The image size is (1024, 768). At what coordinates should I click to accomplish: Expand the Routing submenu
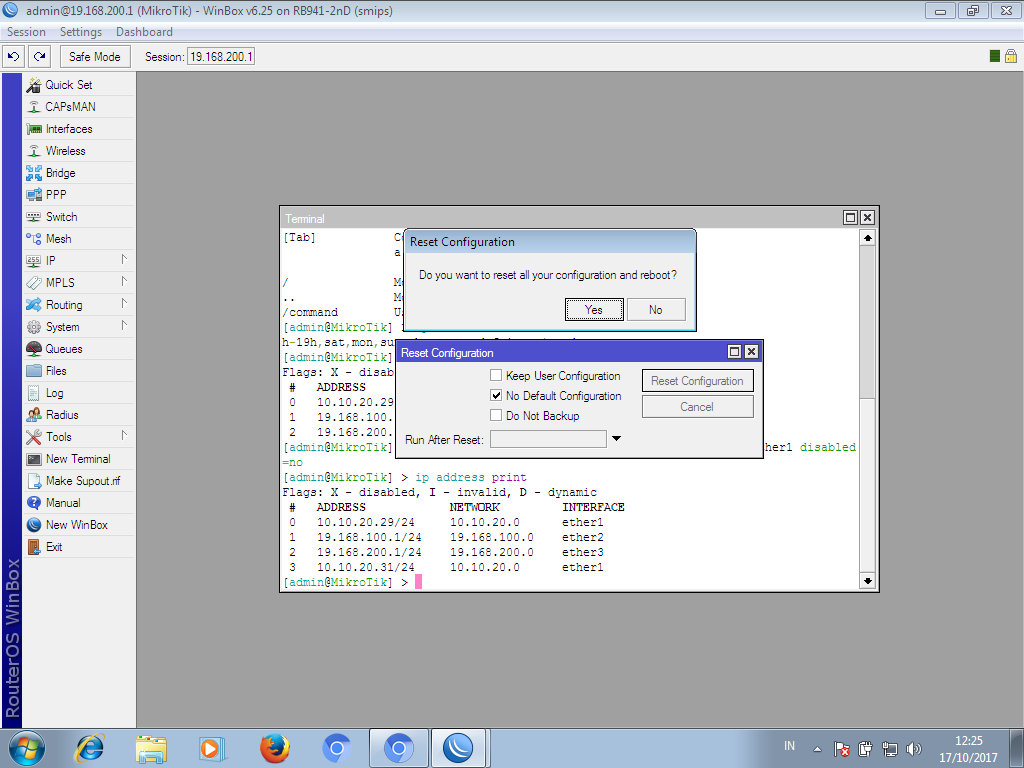124,304
